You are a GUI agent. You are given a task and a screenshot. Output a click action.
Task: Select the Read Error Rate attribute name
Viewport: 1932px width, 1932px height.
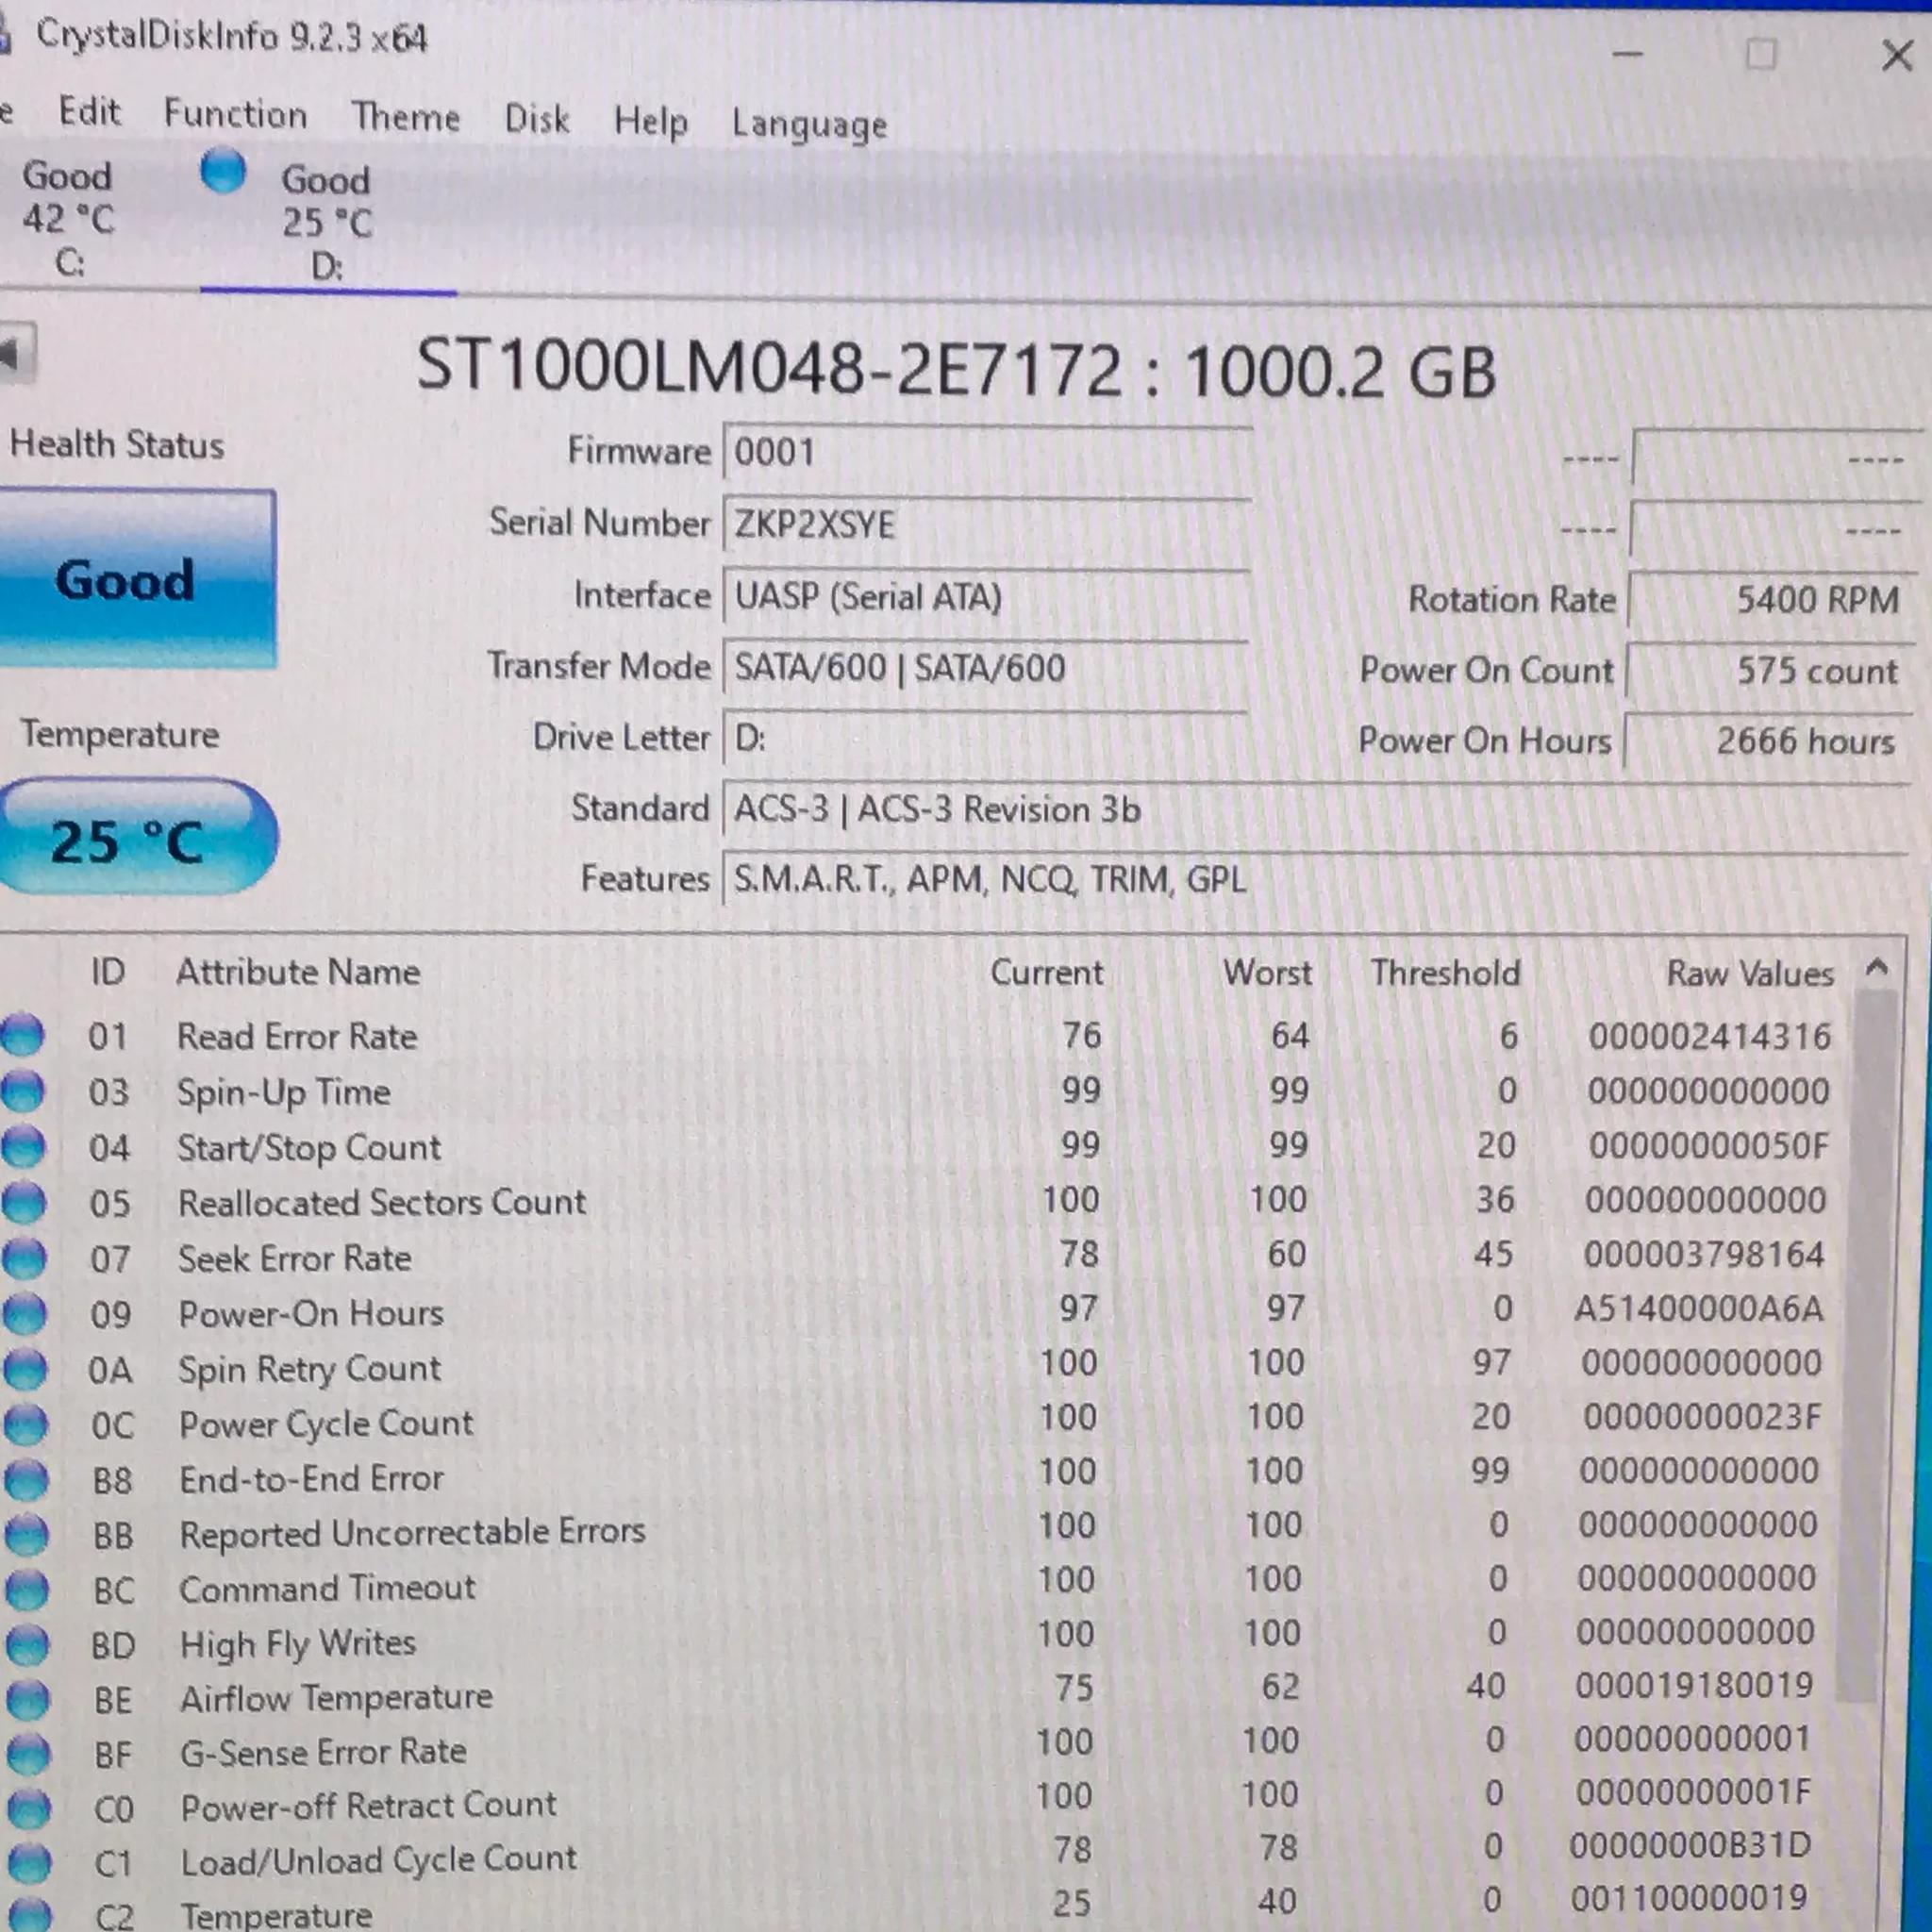tap(297, 1036)
